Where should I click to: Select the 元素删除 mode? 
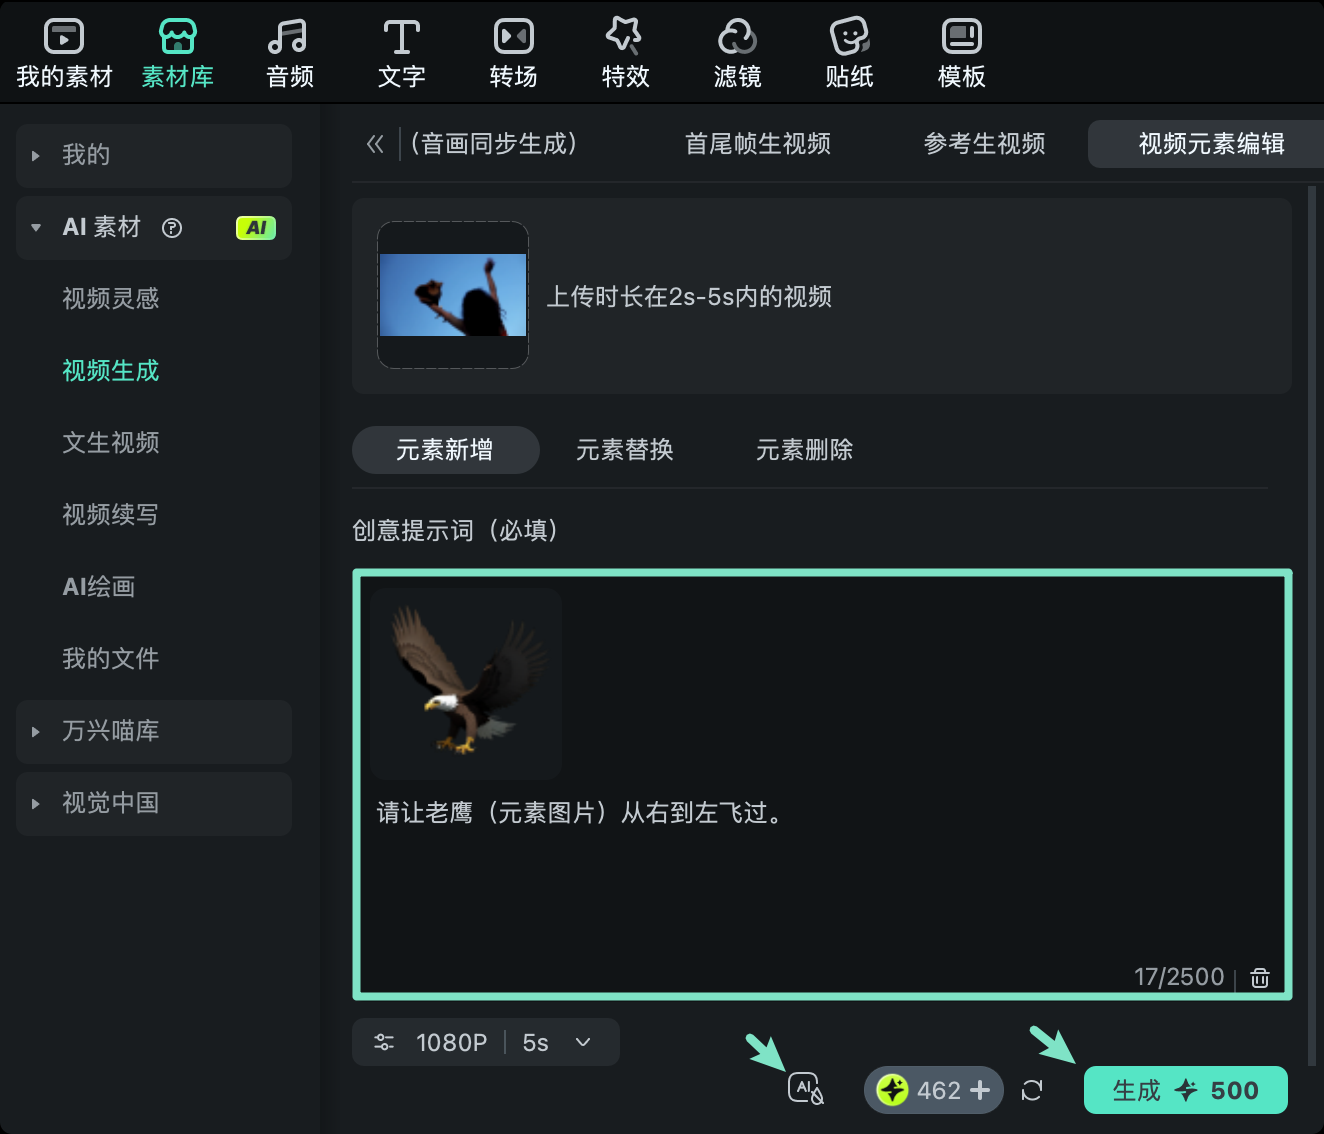pos(803,450)
